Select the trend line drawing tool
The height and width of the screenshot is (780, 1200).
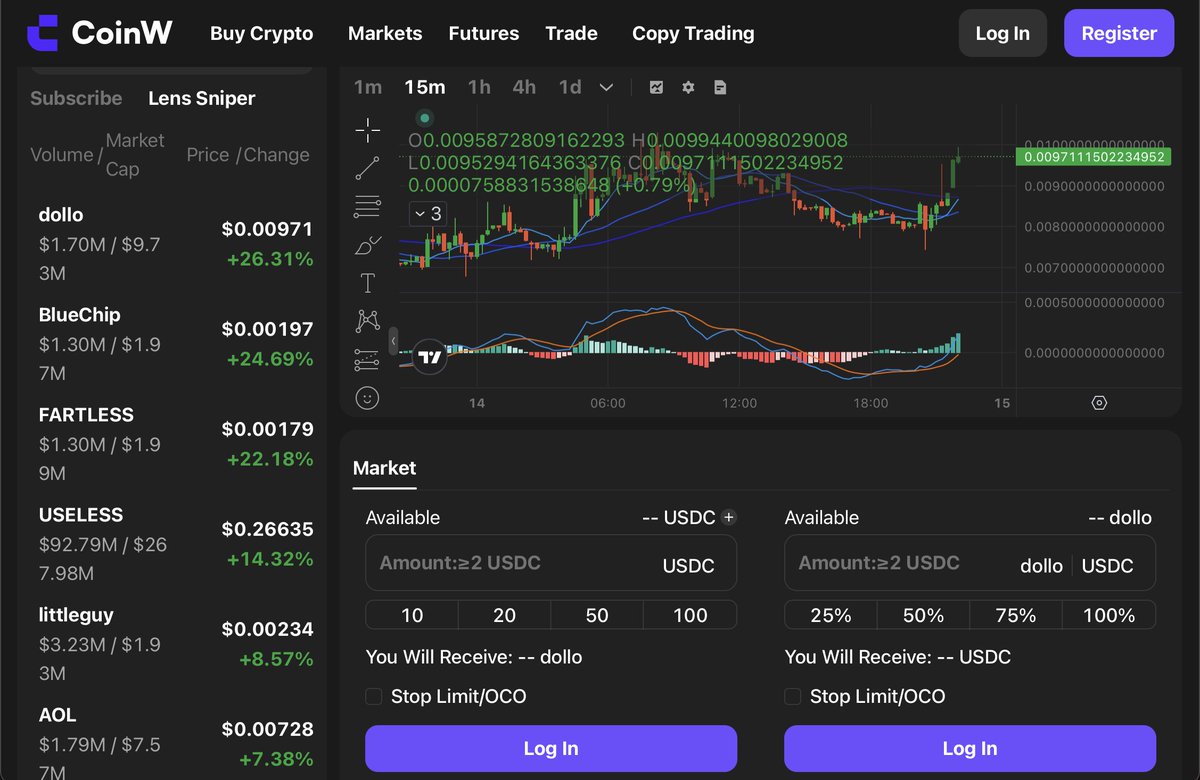(x=368, y=167)
